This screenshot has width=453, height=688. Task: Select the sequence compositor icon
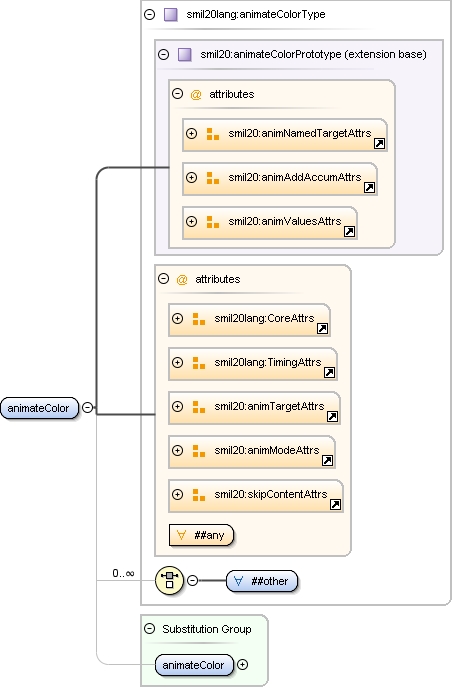pyautogui.click(x=169, y=580)
